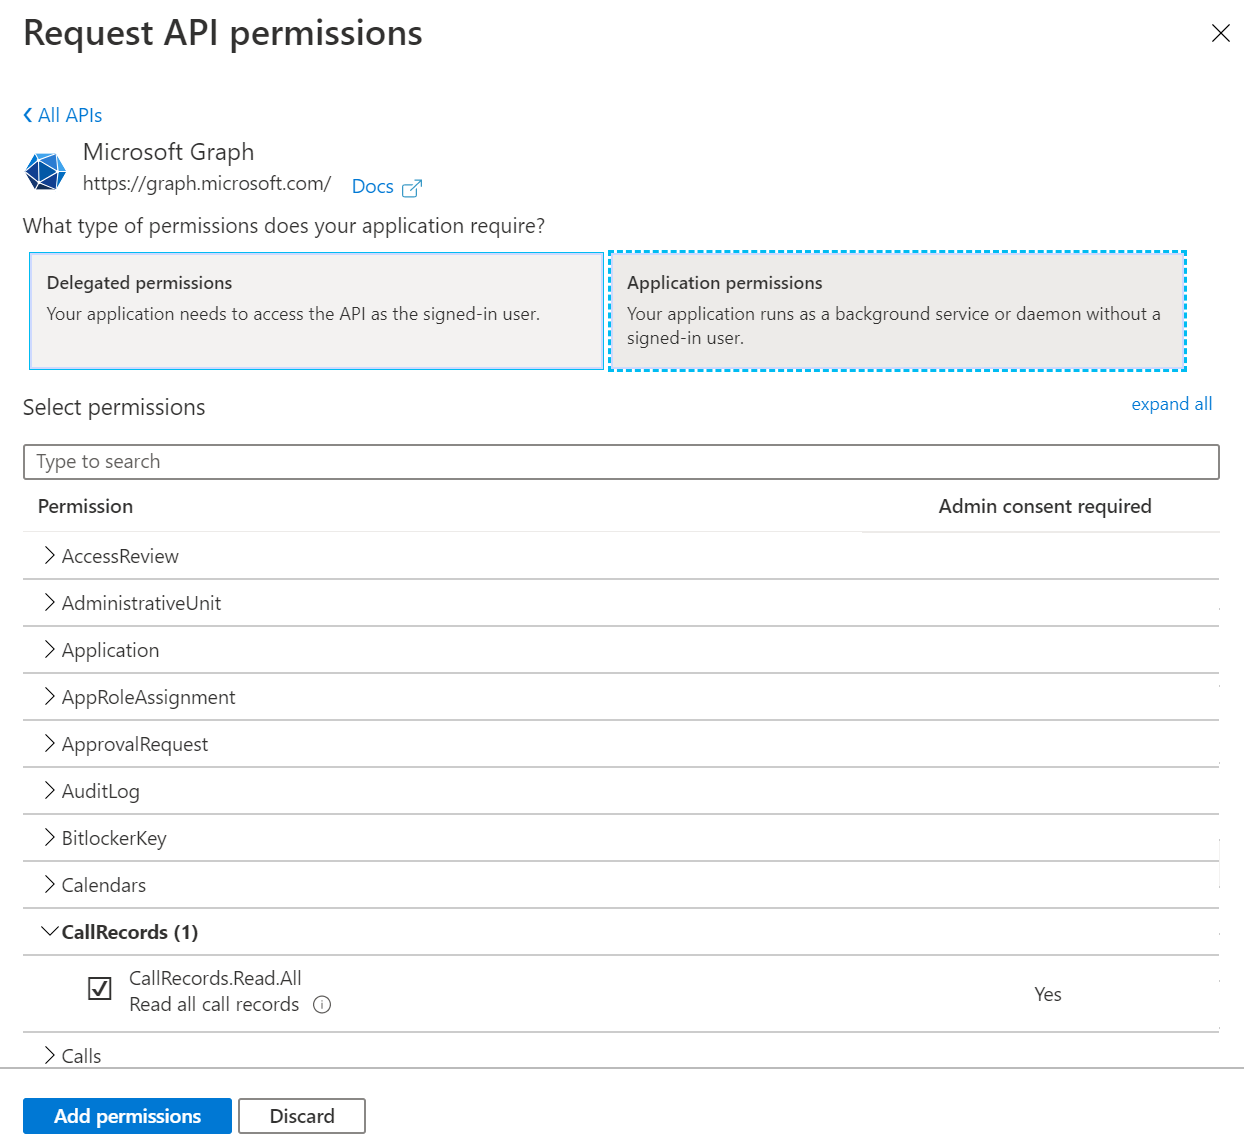Image resolution: width=1244 pixels, height=1143 pixels.
Task: Click the external link icon next to Docs
Action: pyautogui.click(x=412, y=188)
